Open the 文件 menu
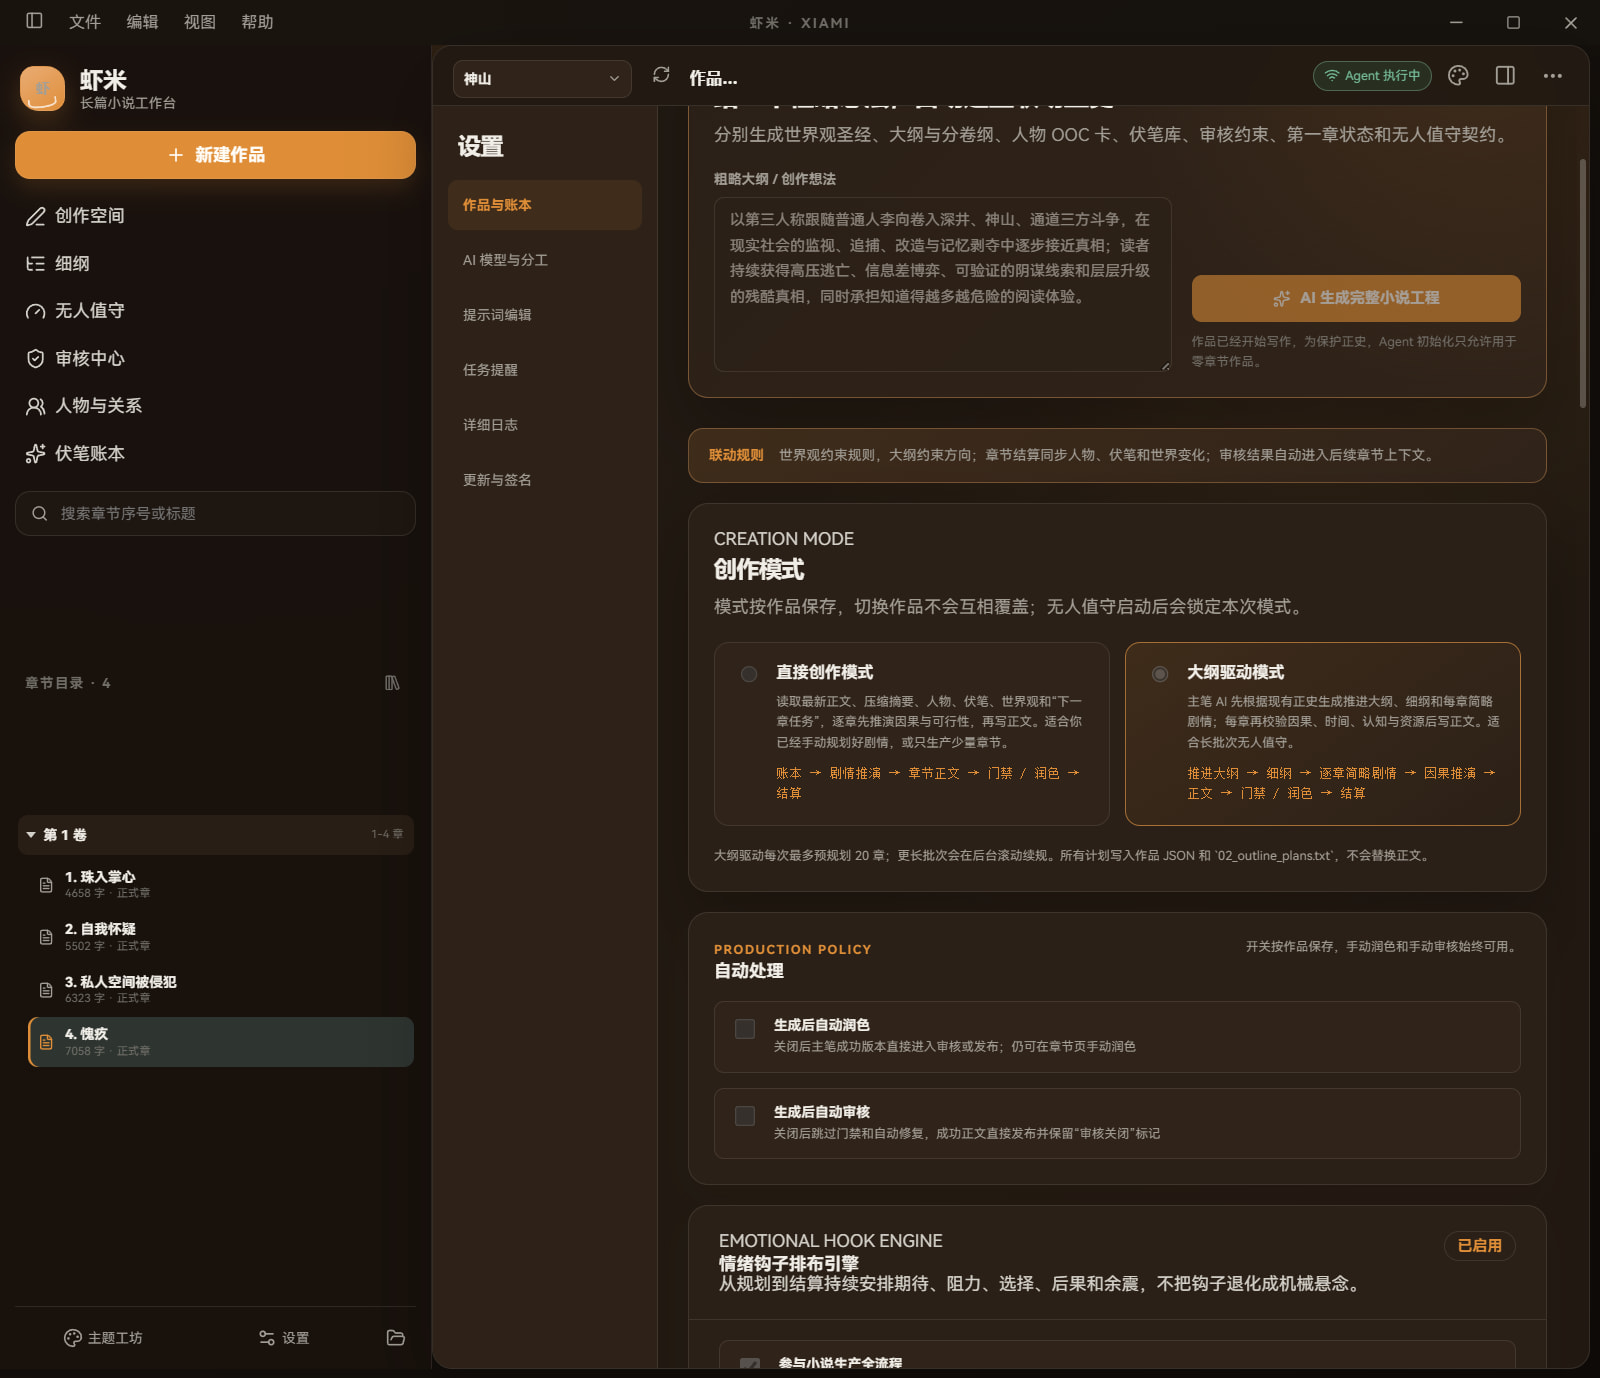The image size is (1600, 1378). (85, 22)
